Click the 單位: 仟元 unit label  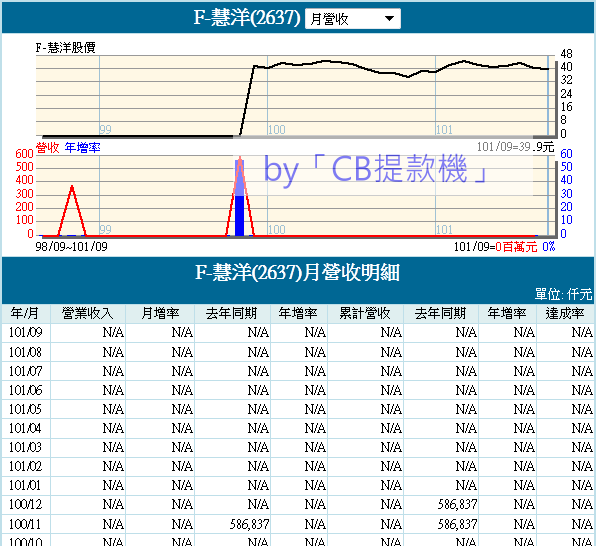click(563, 294)
